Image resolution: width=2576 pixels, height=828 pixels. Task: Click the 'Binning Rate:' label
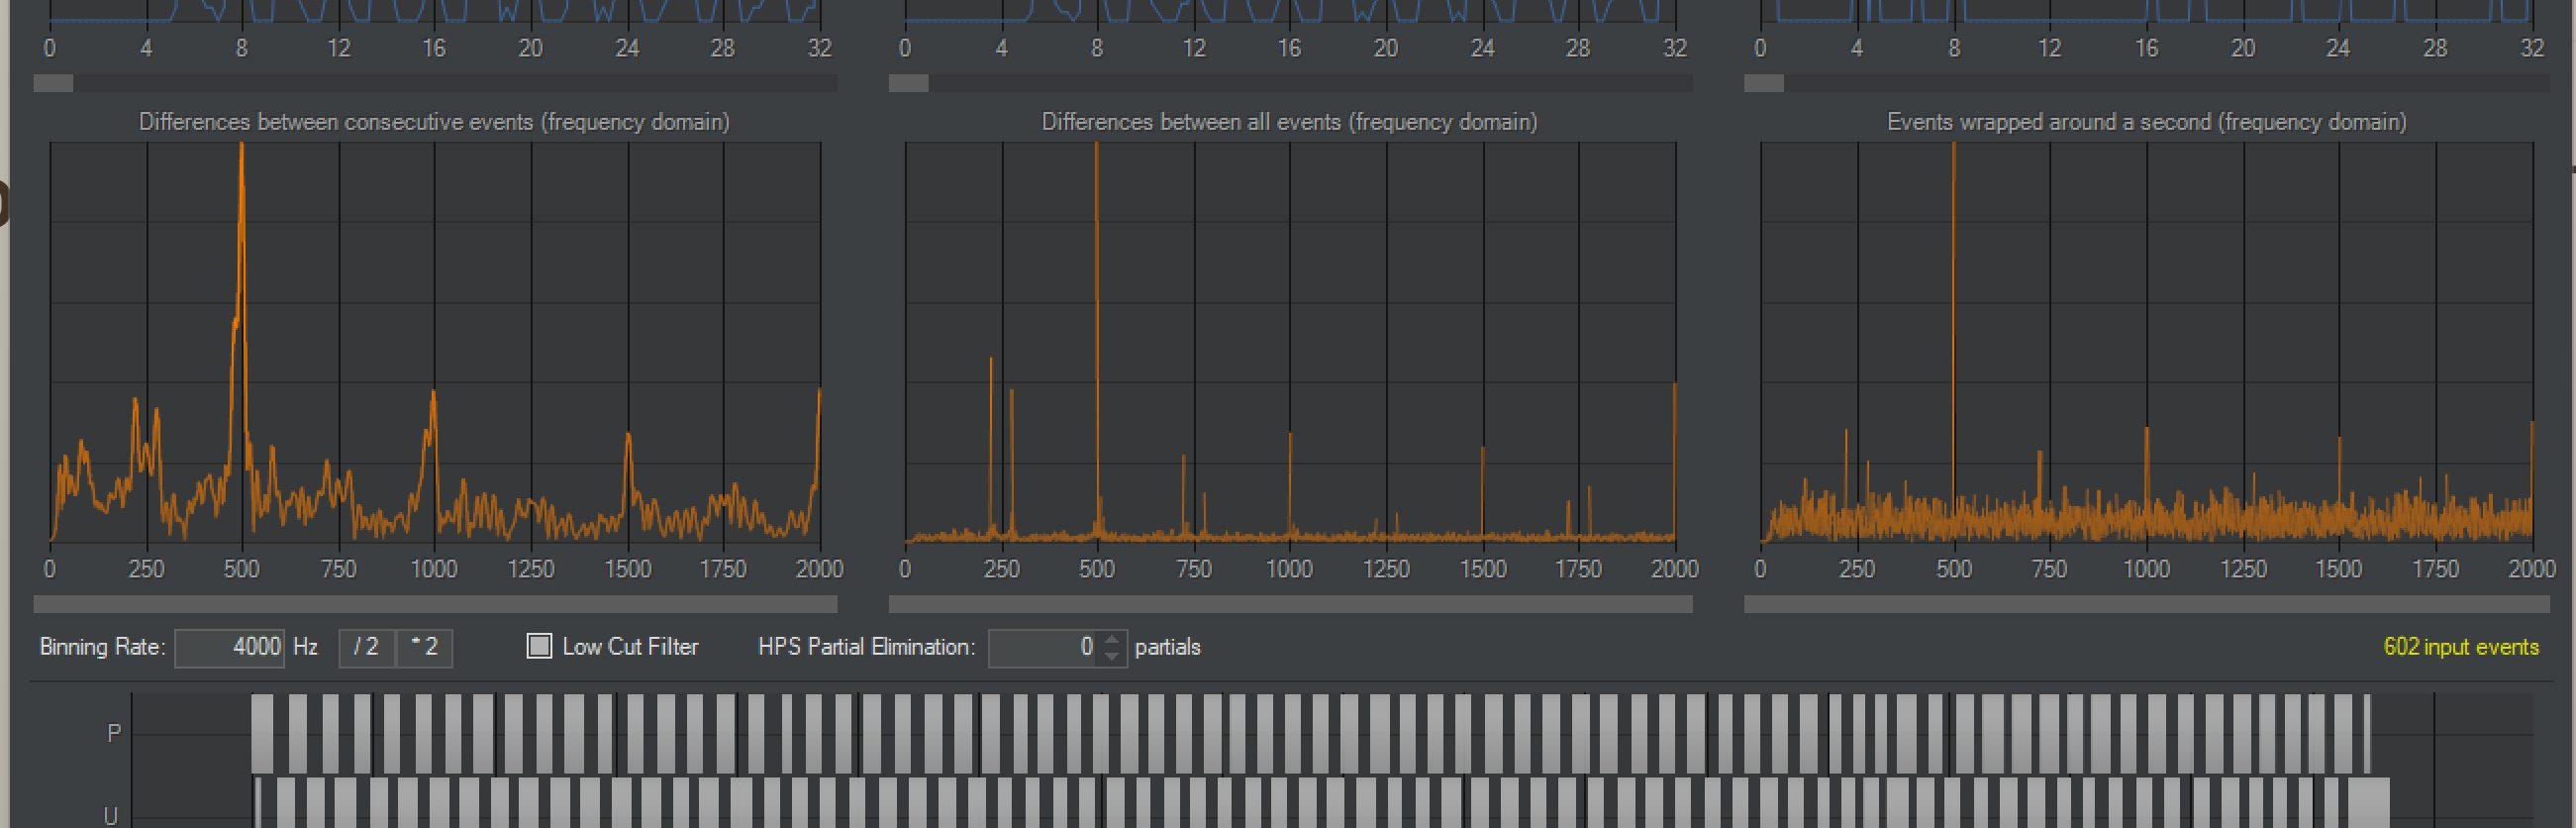click(x=102, y=647)
